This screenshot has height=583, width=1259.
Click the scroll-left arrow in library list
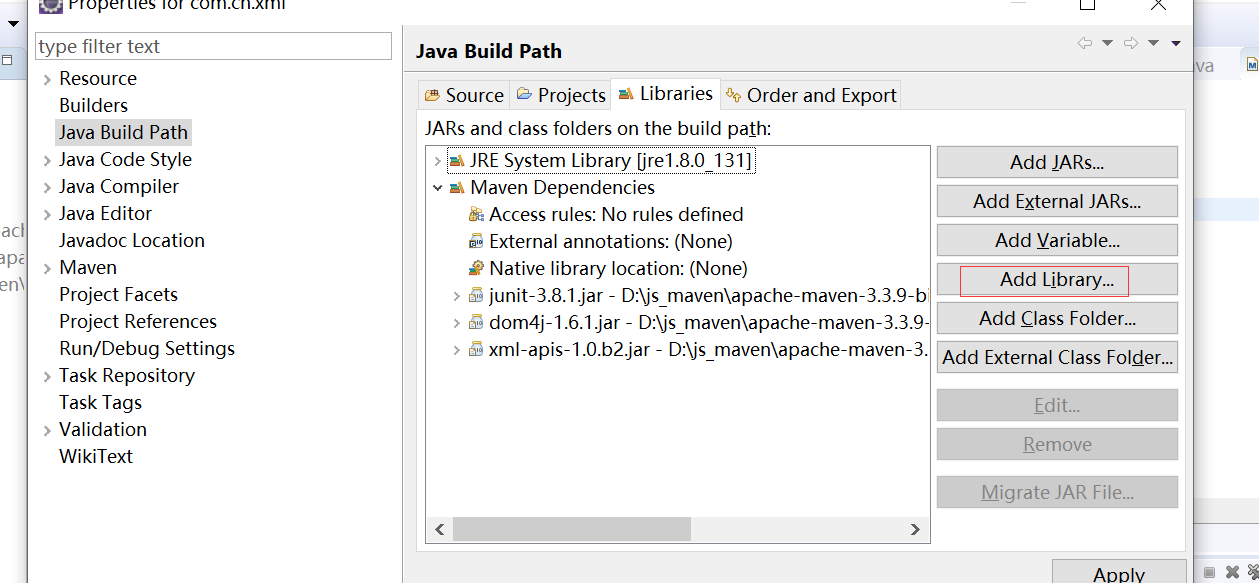click(x=439, y=529)
